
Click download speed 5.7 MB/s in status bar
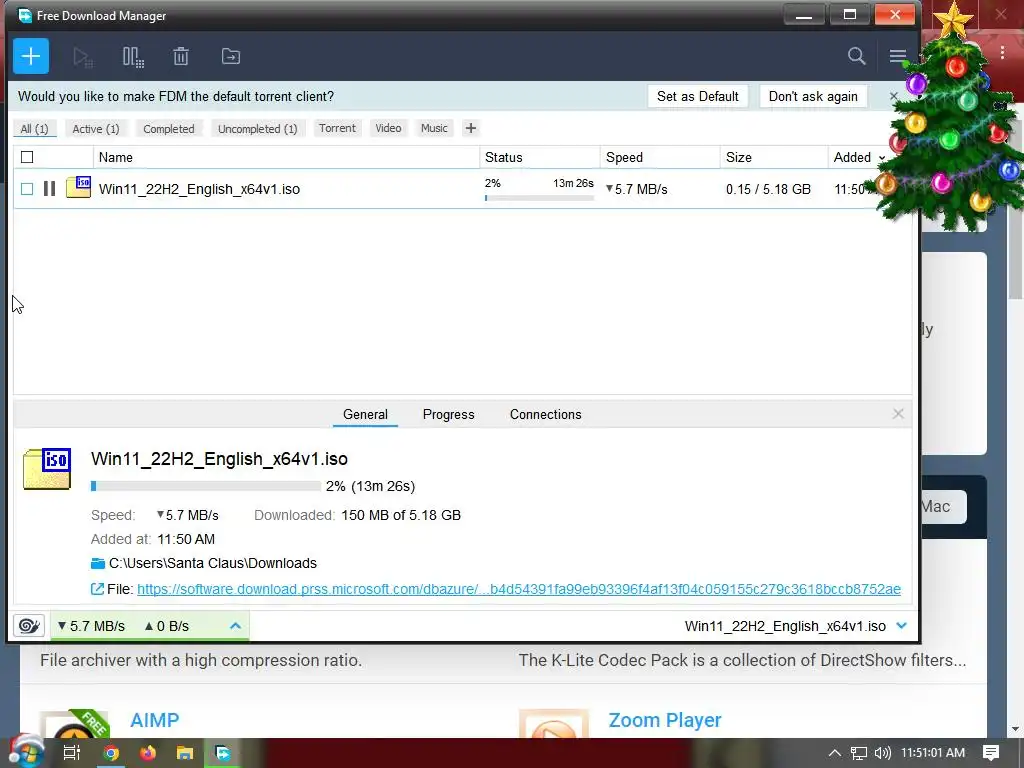[91, 626]
